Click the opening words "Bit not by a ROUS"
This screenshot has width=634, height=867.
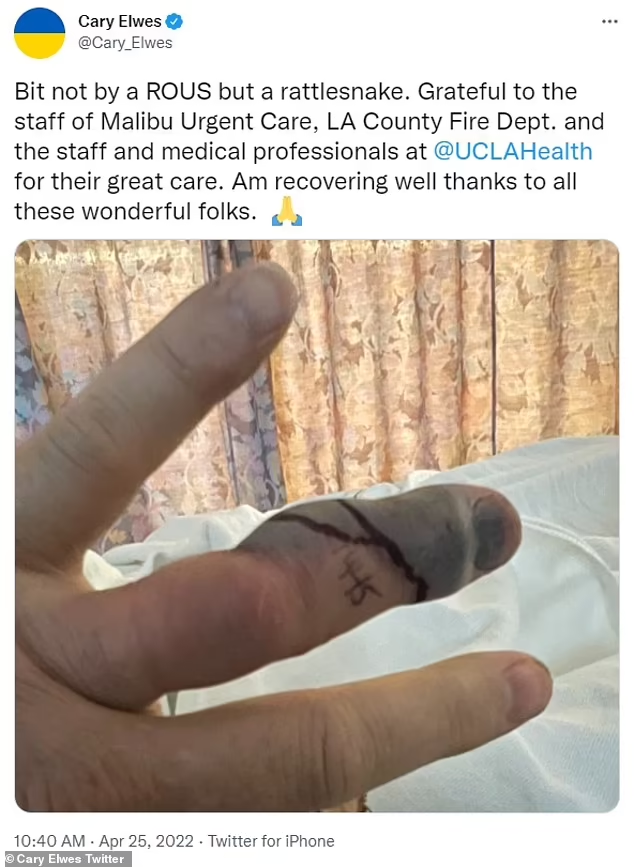click(x=113, y=92)
